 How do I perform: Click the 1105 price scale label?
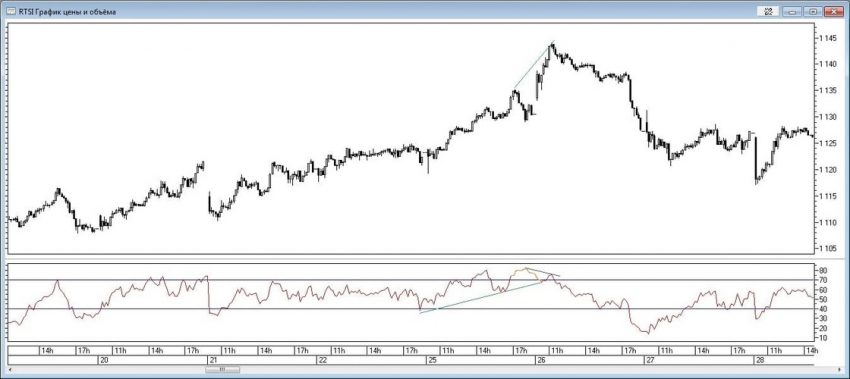(828, 248)
